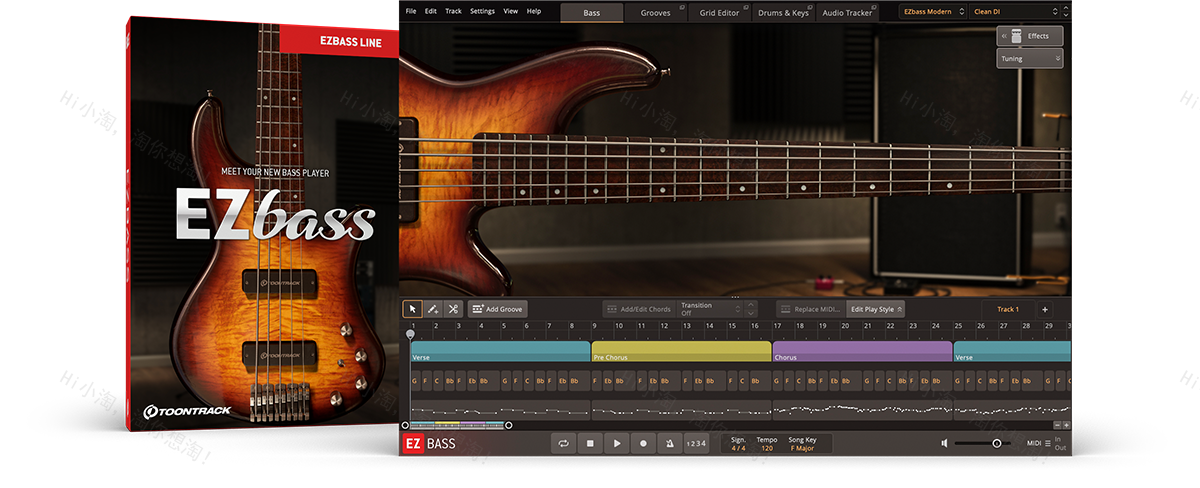Select the Chorus song block
Screen dimensions: 1200x488
pos(862,351)
